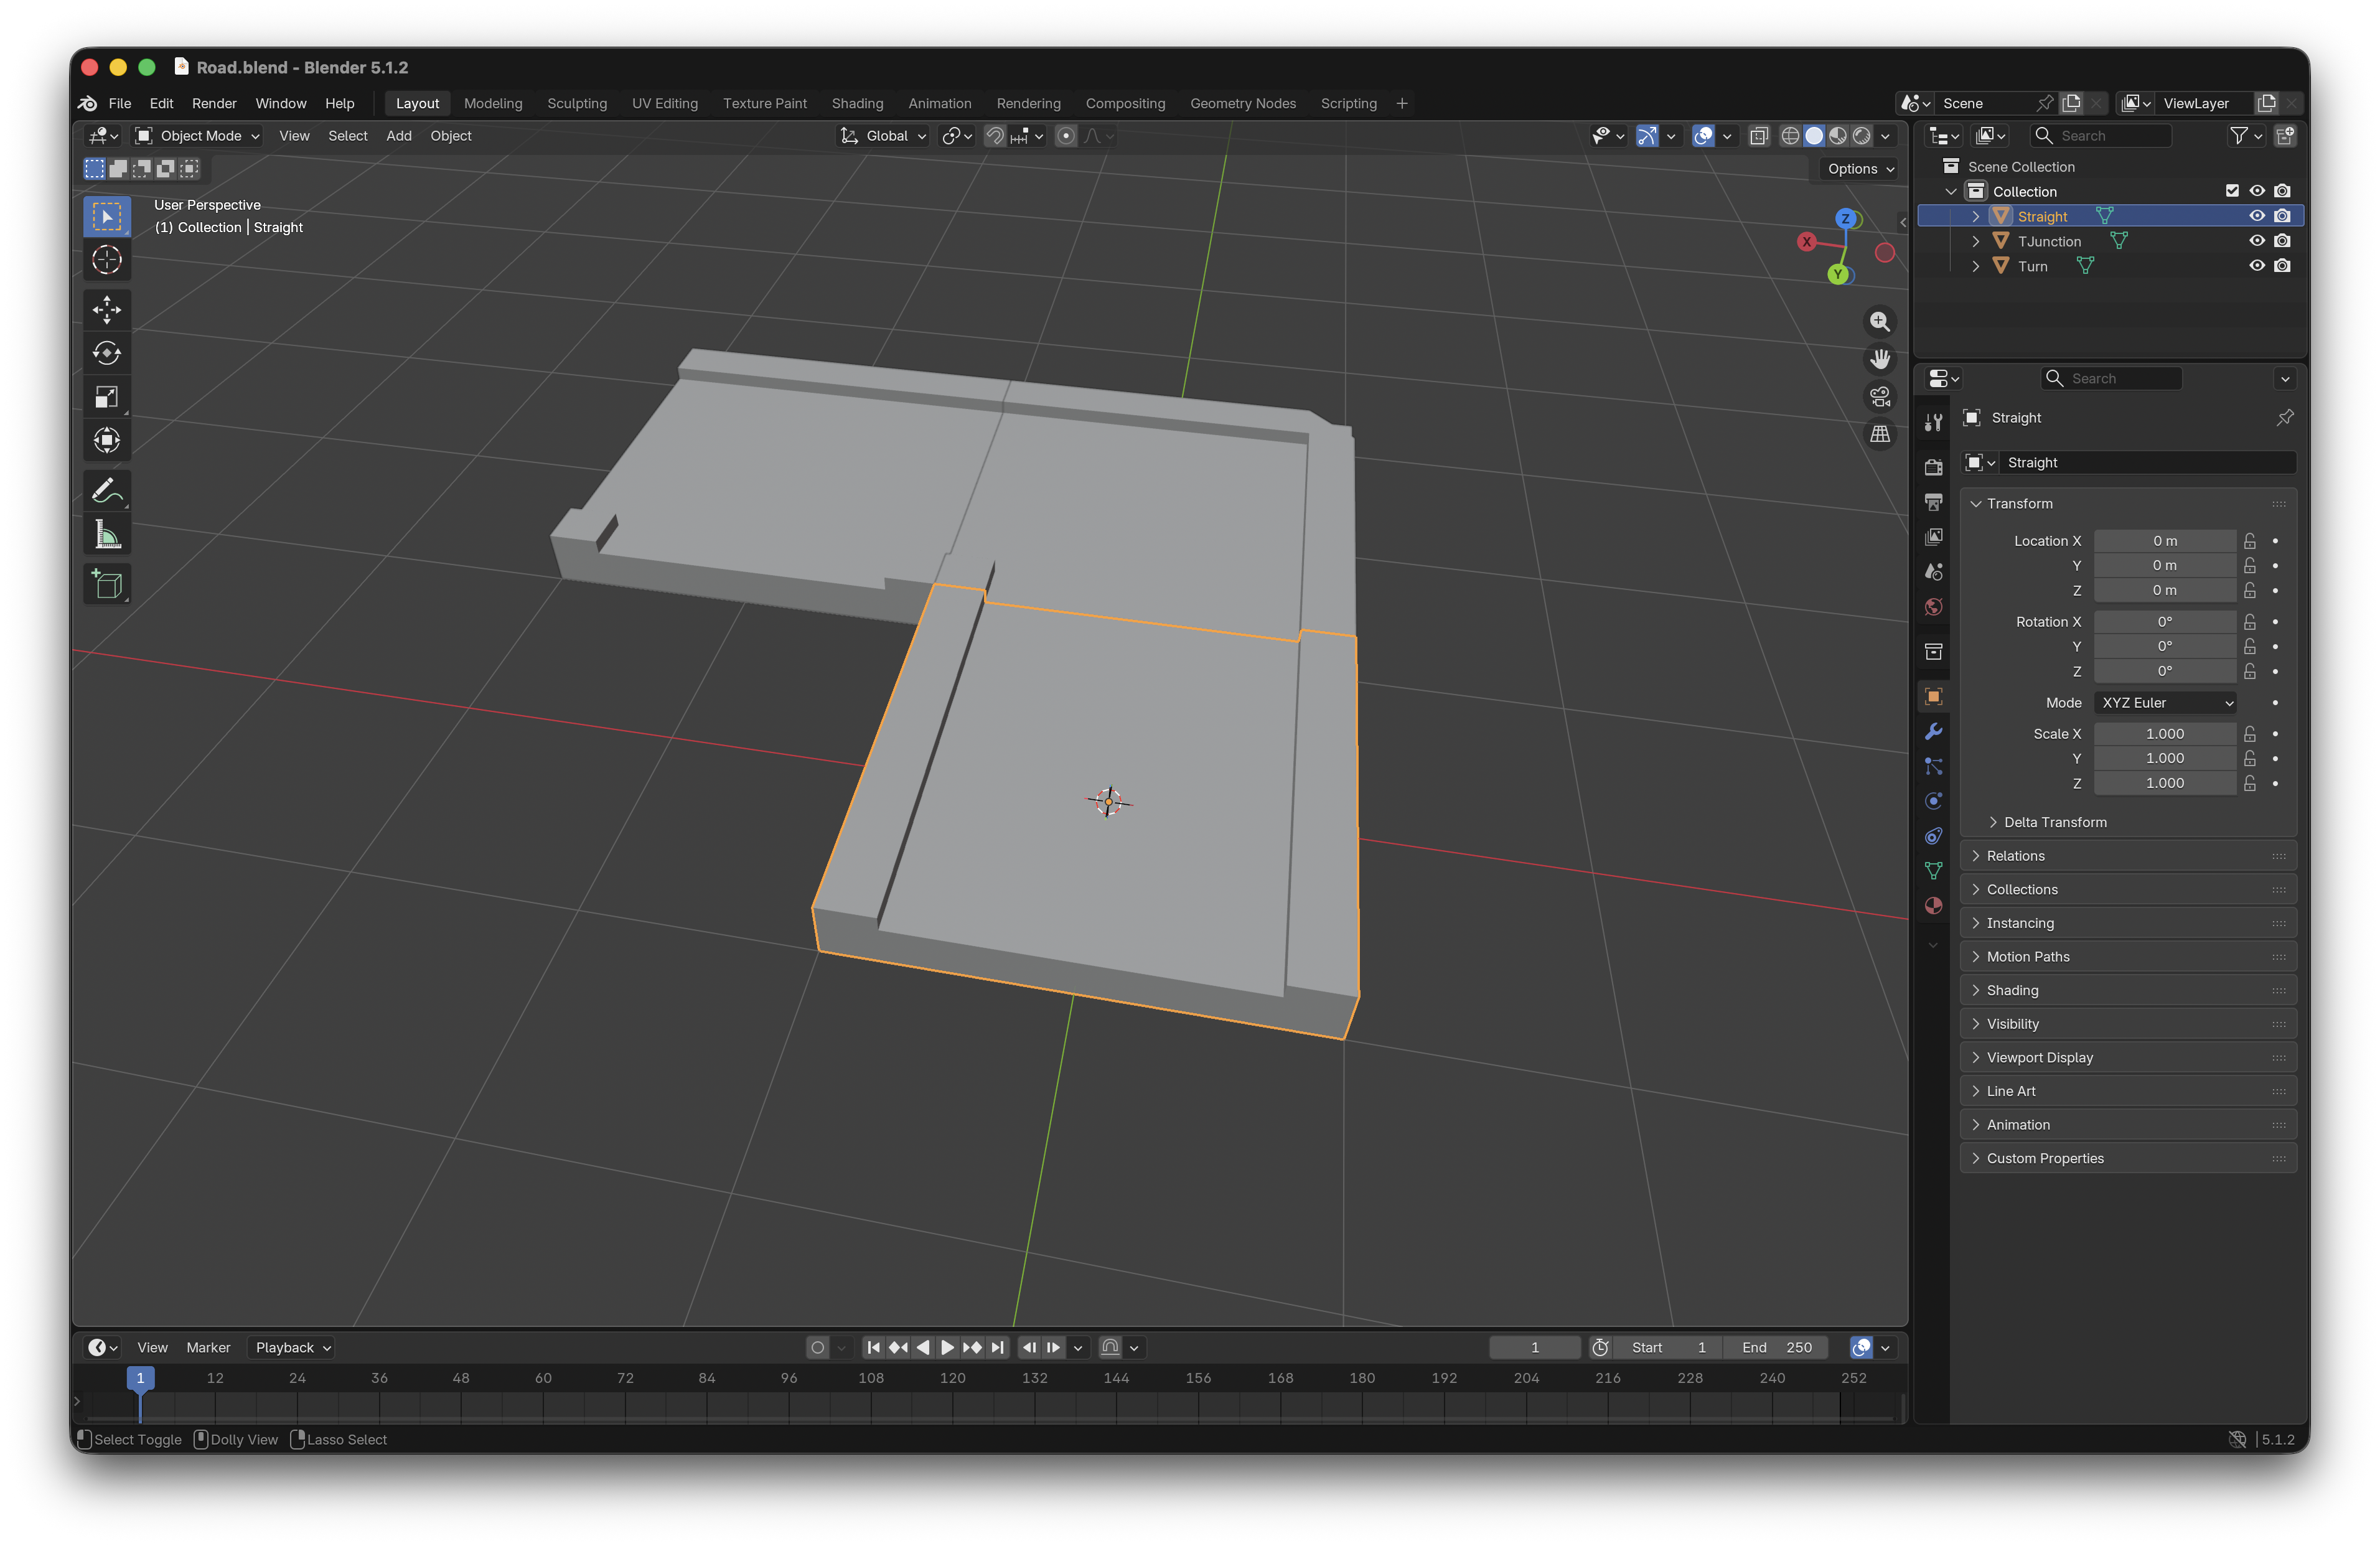Image resolution: width=2380 pixels, height=1546 pixels.
Task: Open the Global transform orientation dropdown
Action: tap(884, 136)
